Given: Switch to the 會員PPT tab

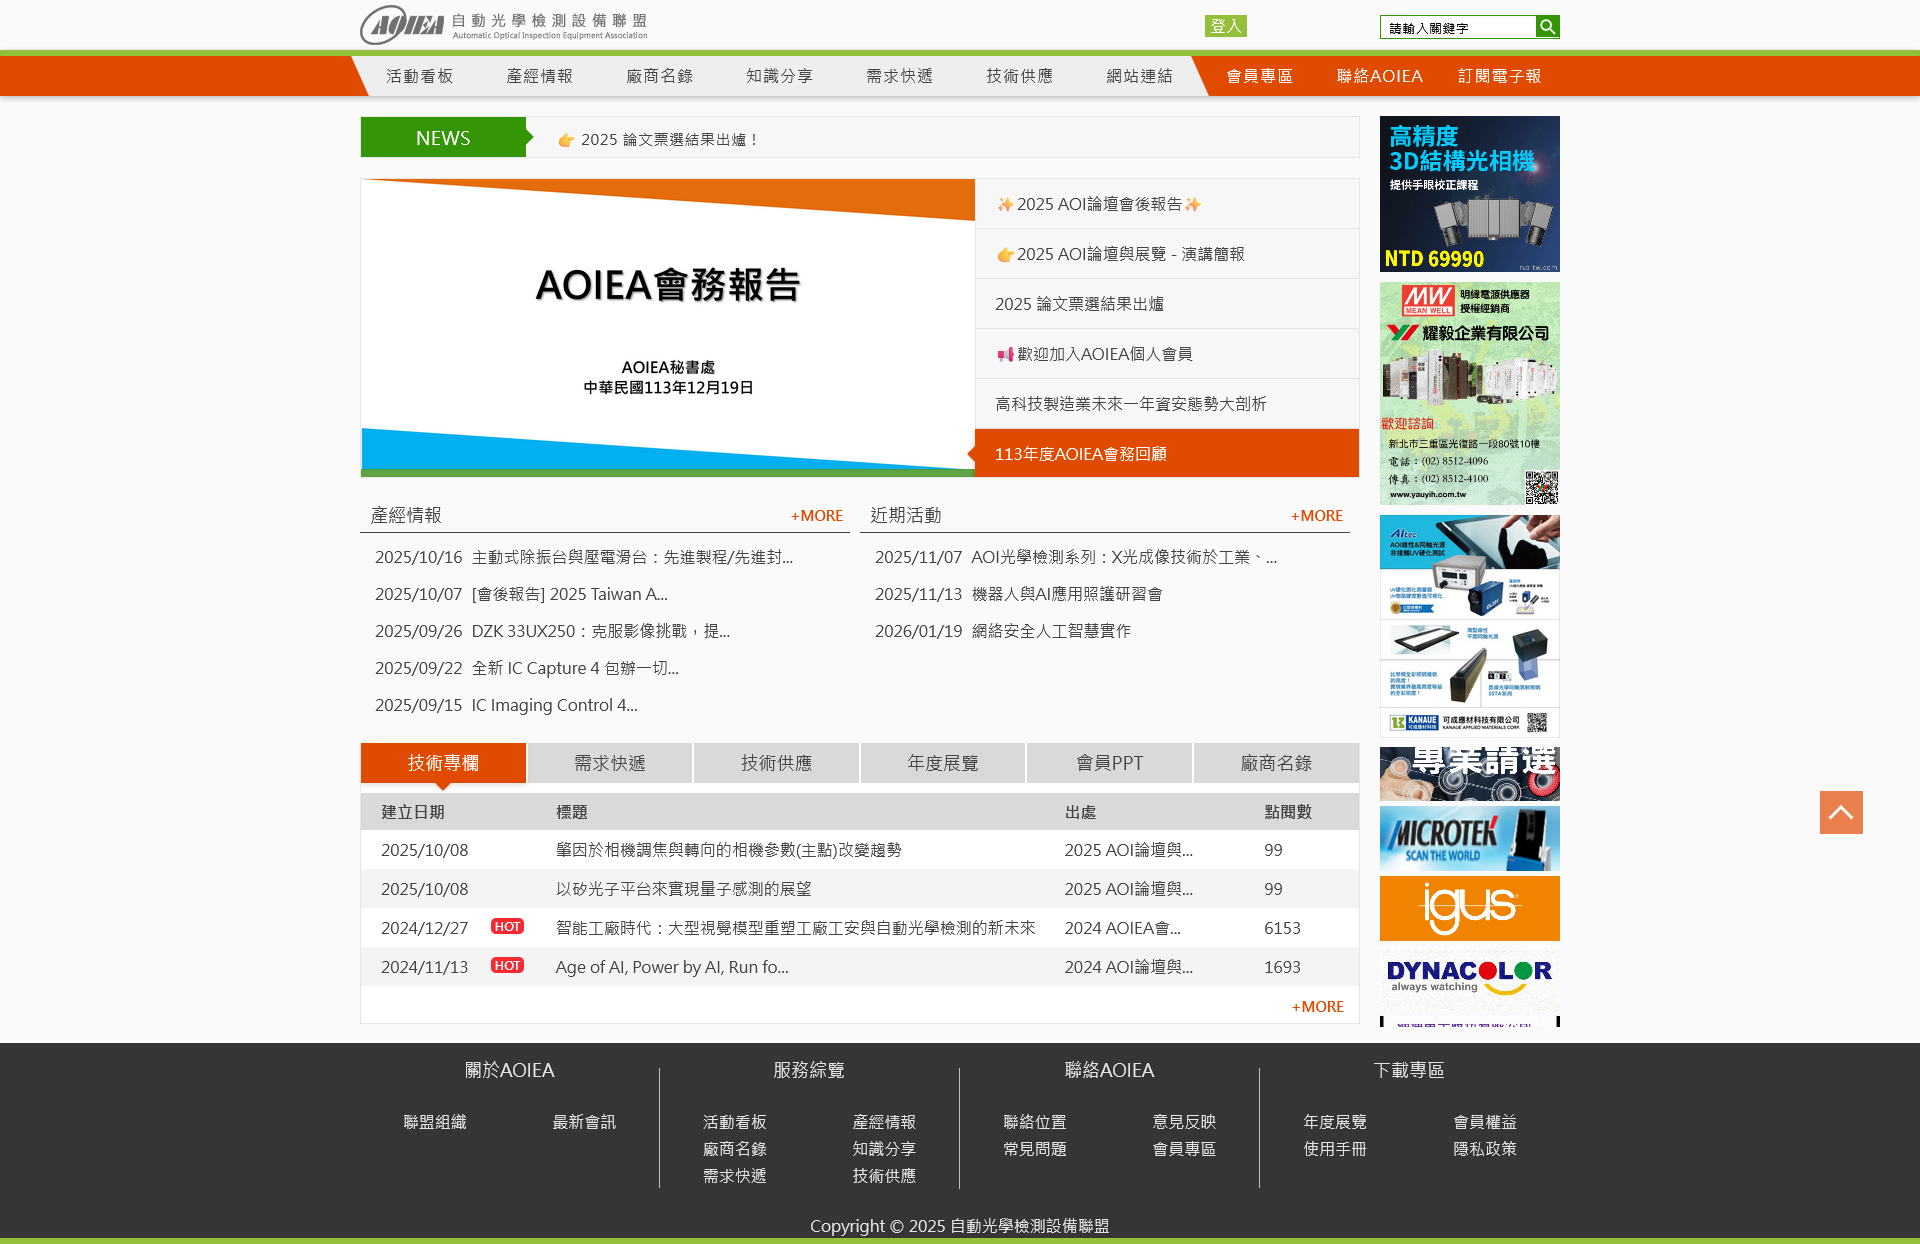Looking at the screenshot, I should point(1109,763).
